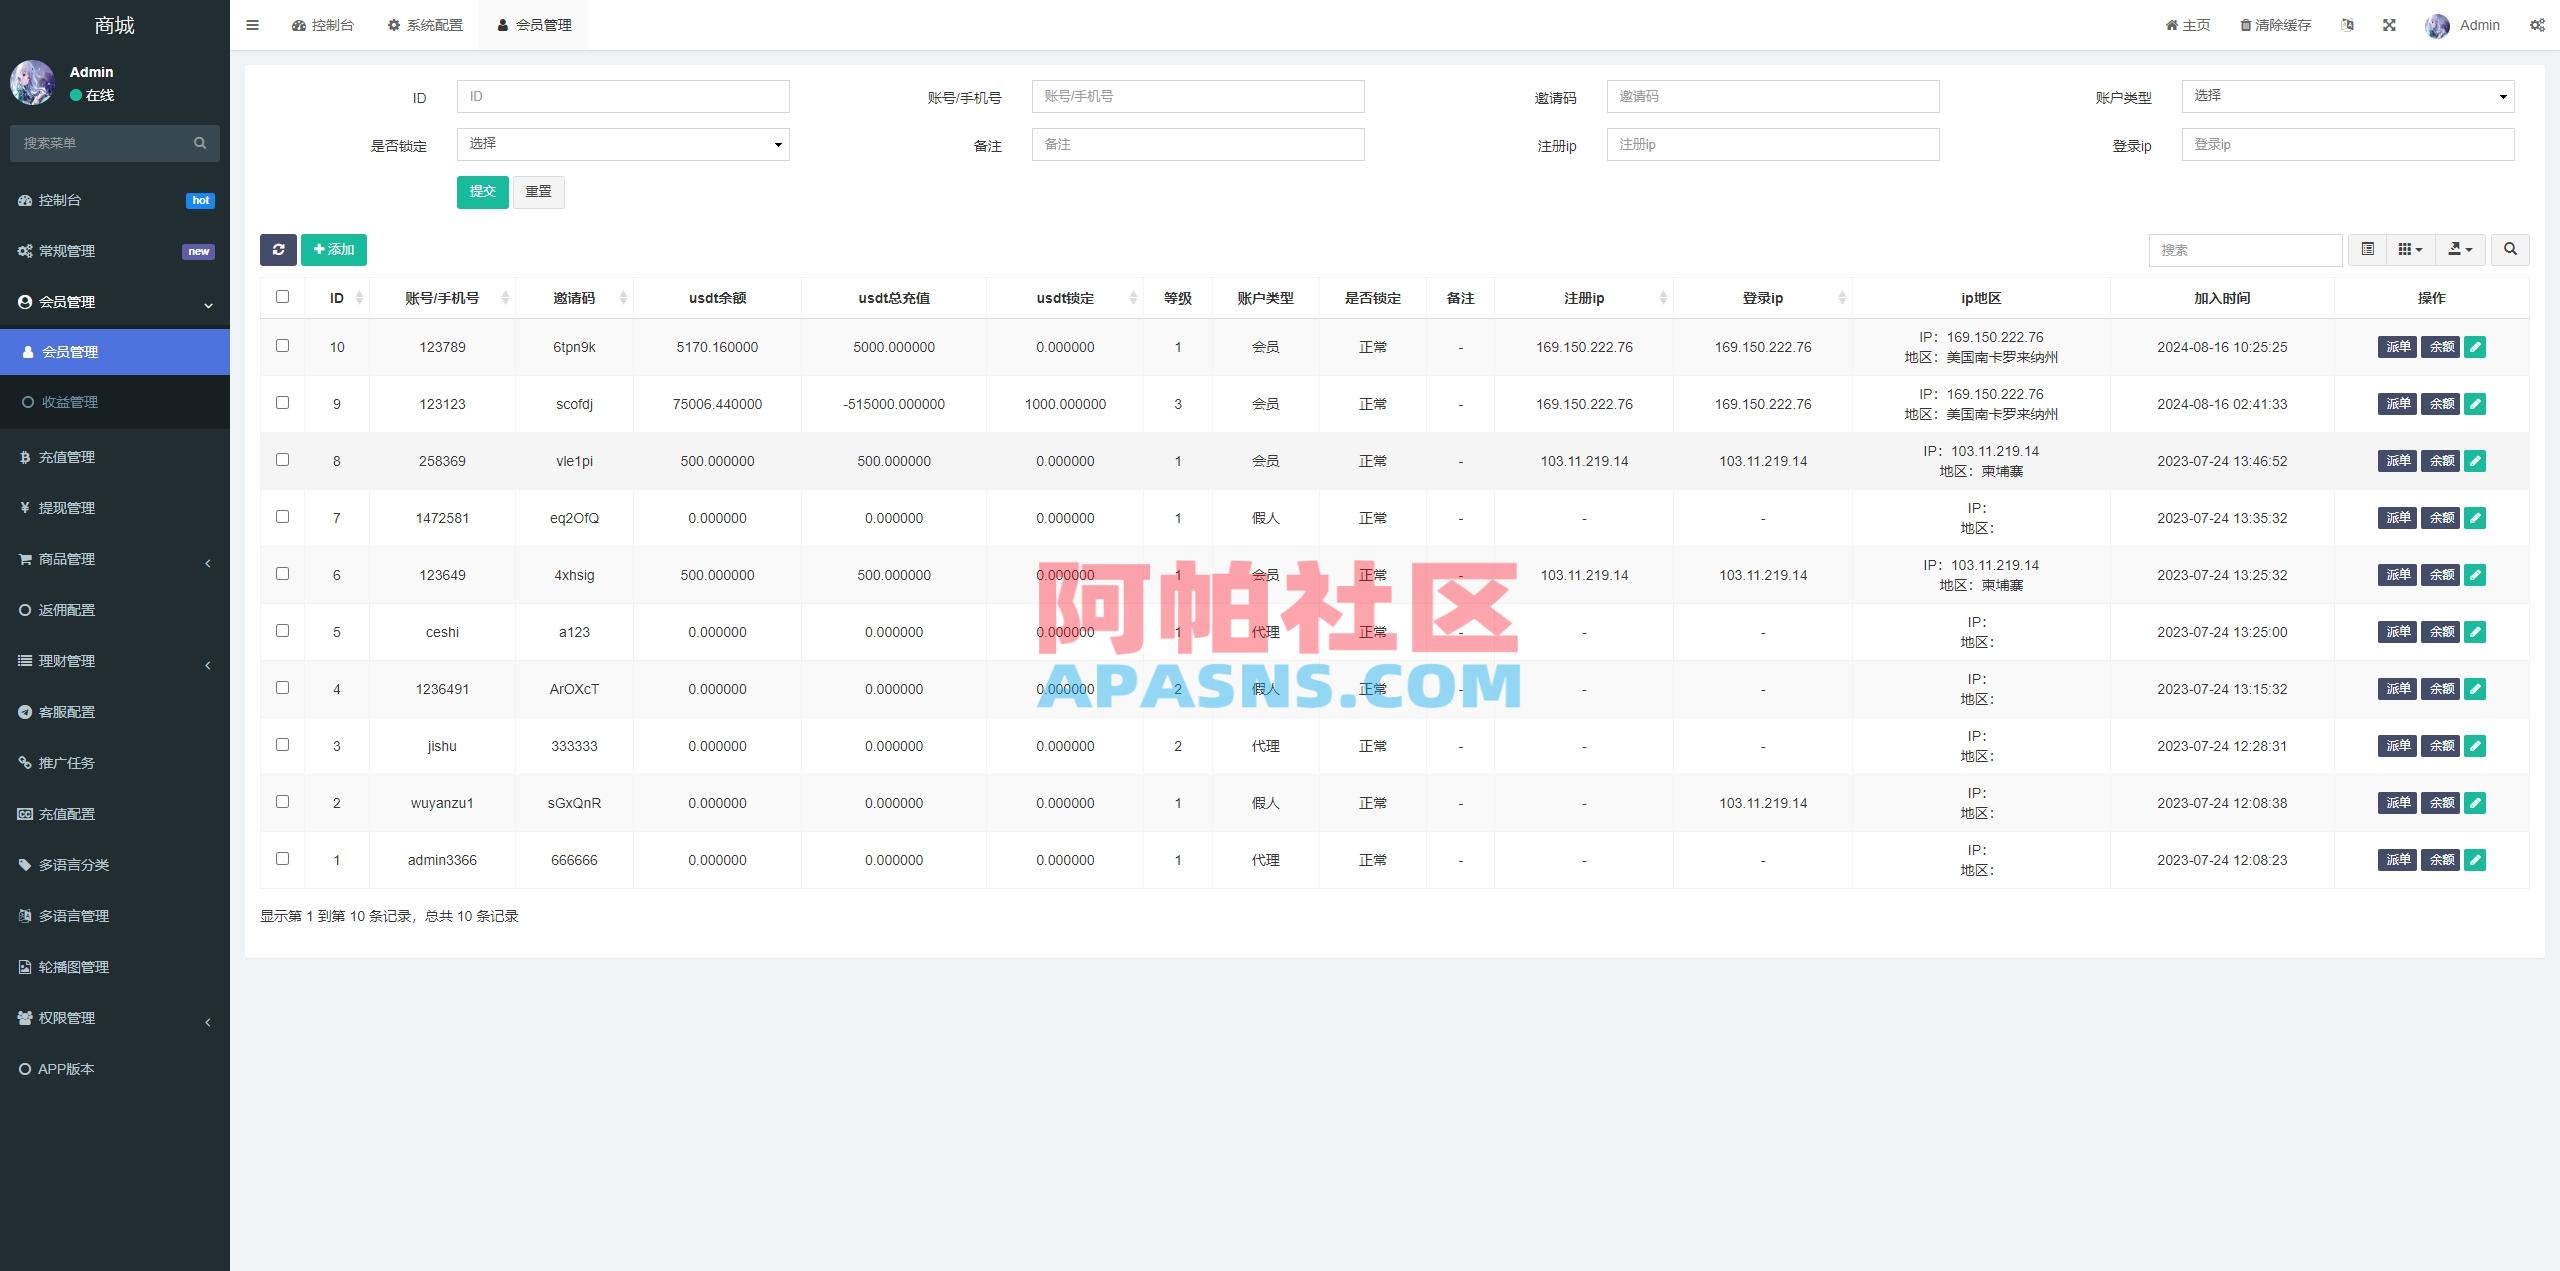Viewport: 2560px width, 1271px height.
Task: Open the translate/language switch icon in top bar
Action: coord(2348,24)
